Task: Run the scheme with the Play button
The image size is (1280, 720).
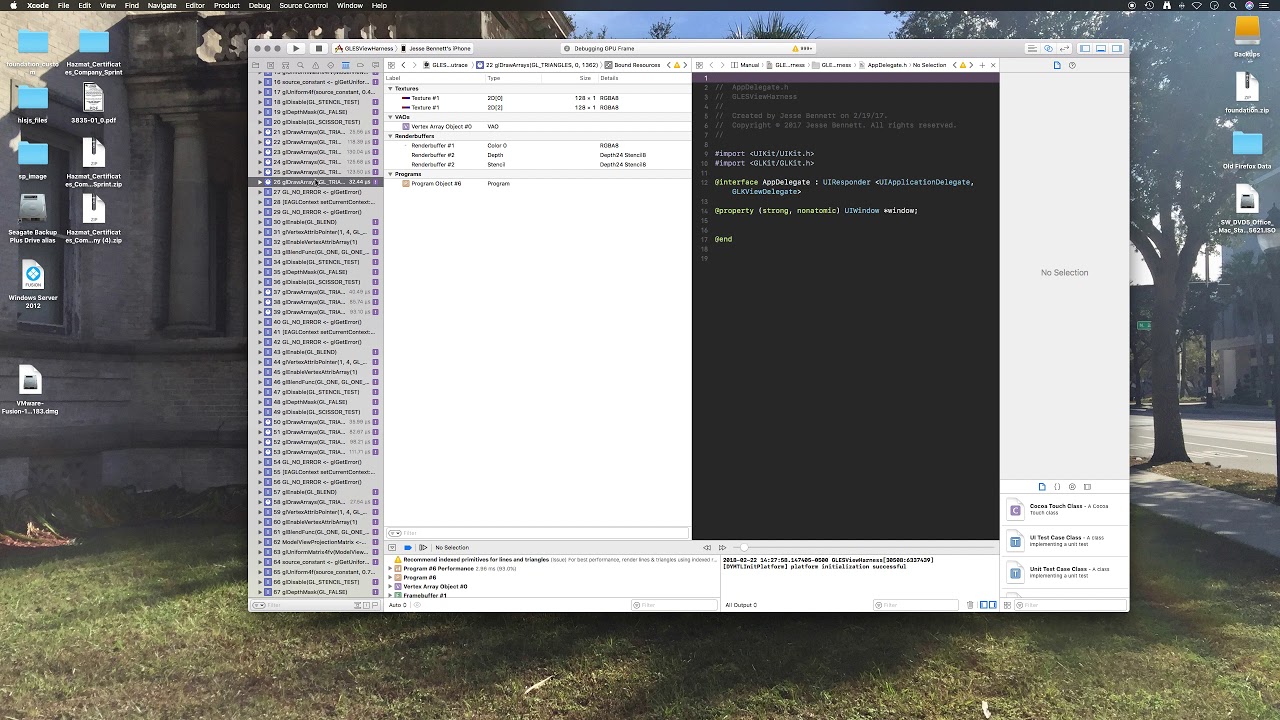Action: click(296, 48)
